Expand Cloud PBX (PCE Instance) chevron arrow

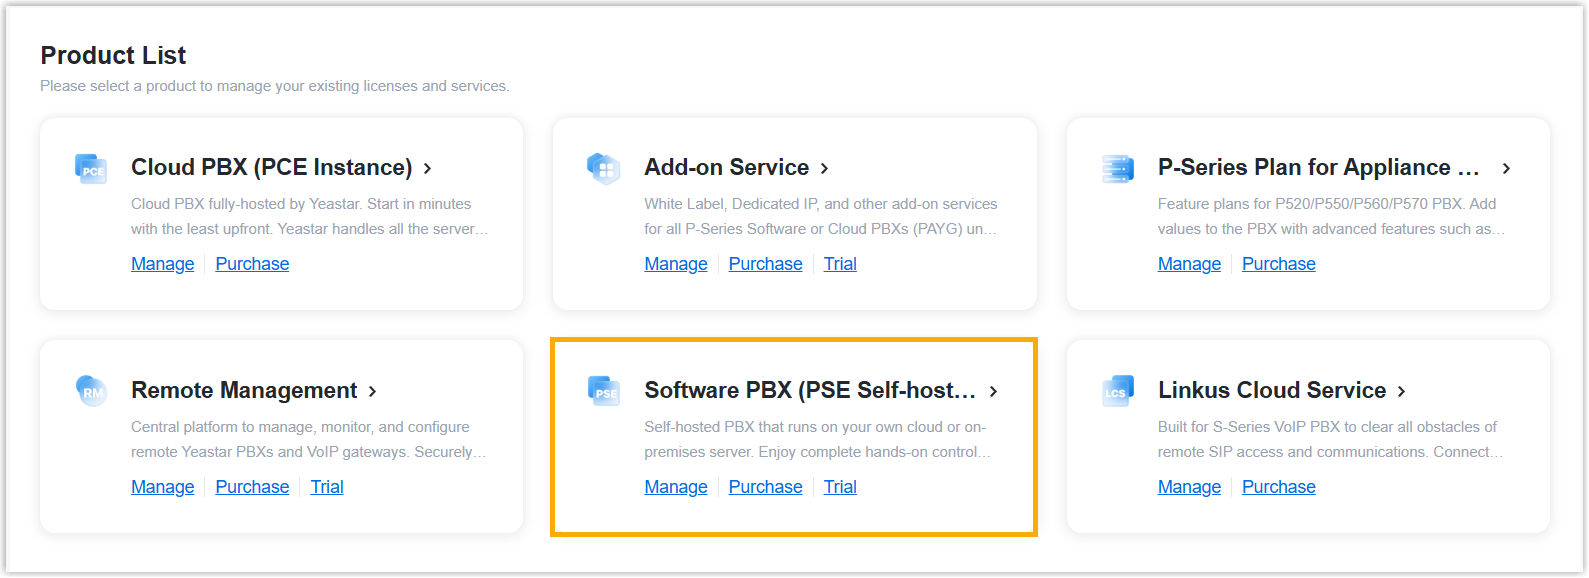pos(427,169)
